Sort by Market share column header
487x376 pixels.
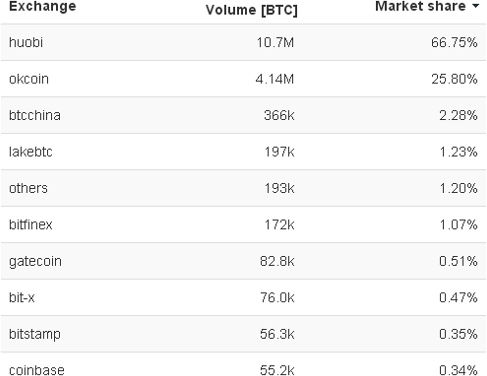(420, 6)
